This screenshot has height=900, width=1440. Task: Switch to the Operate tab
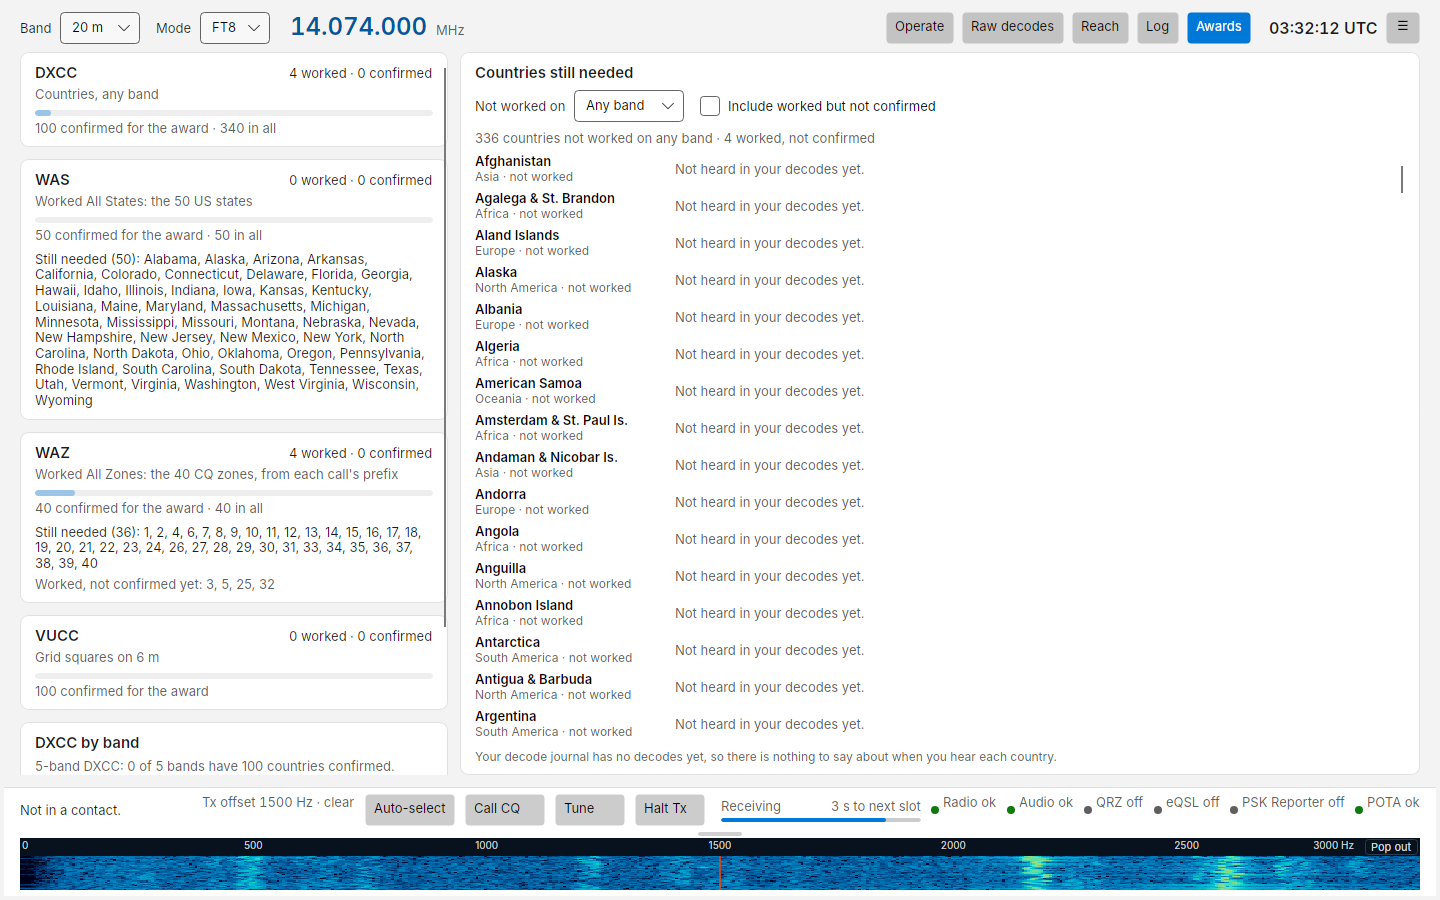click(919, 27)
